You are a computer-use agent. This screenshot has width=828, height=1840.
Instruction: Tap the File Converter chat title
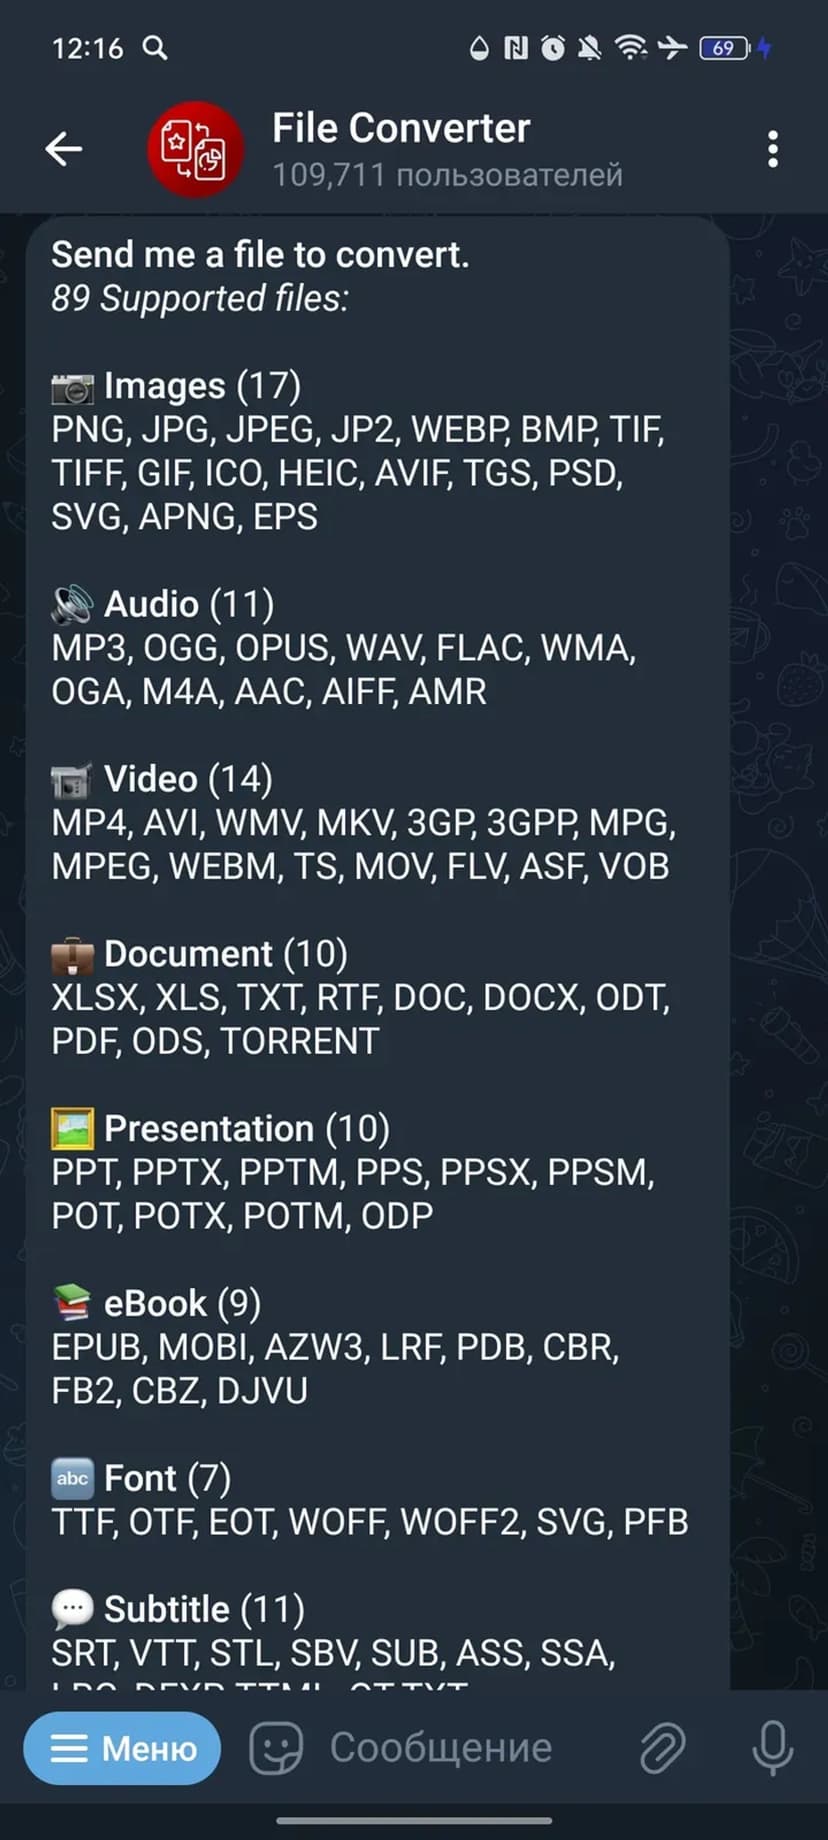pyautogui.click(x=401, y=128)
